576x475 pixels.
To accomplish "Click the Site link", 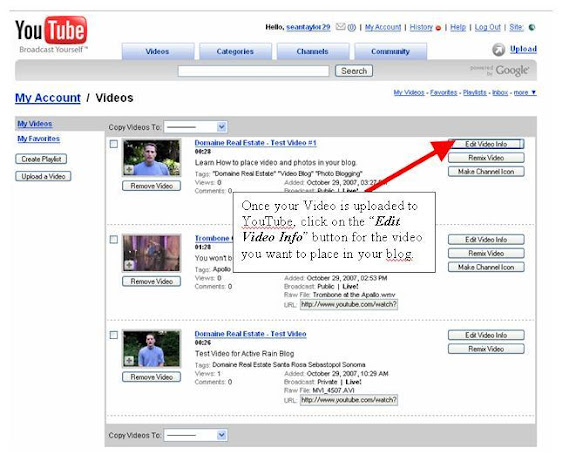I will click(516, 27).
